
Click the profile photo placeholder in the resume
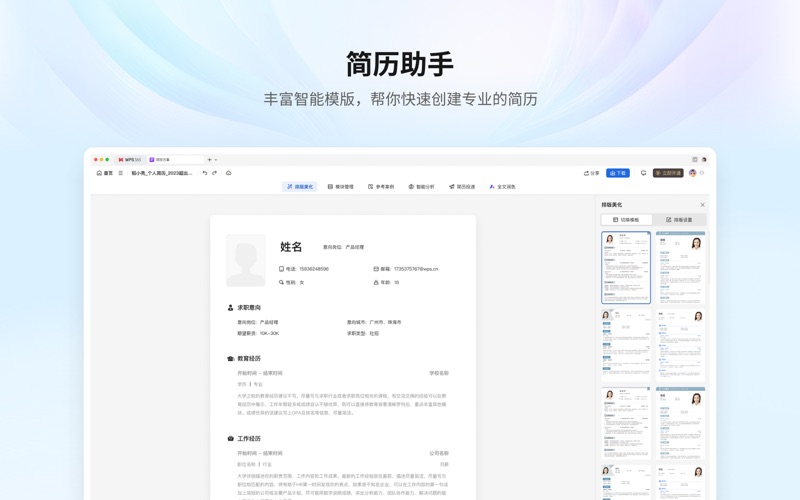pos(246,260)
